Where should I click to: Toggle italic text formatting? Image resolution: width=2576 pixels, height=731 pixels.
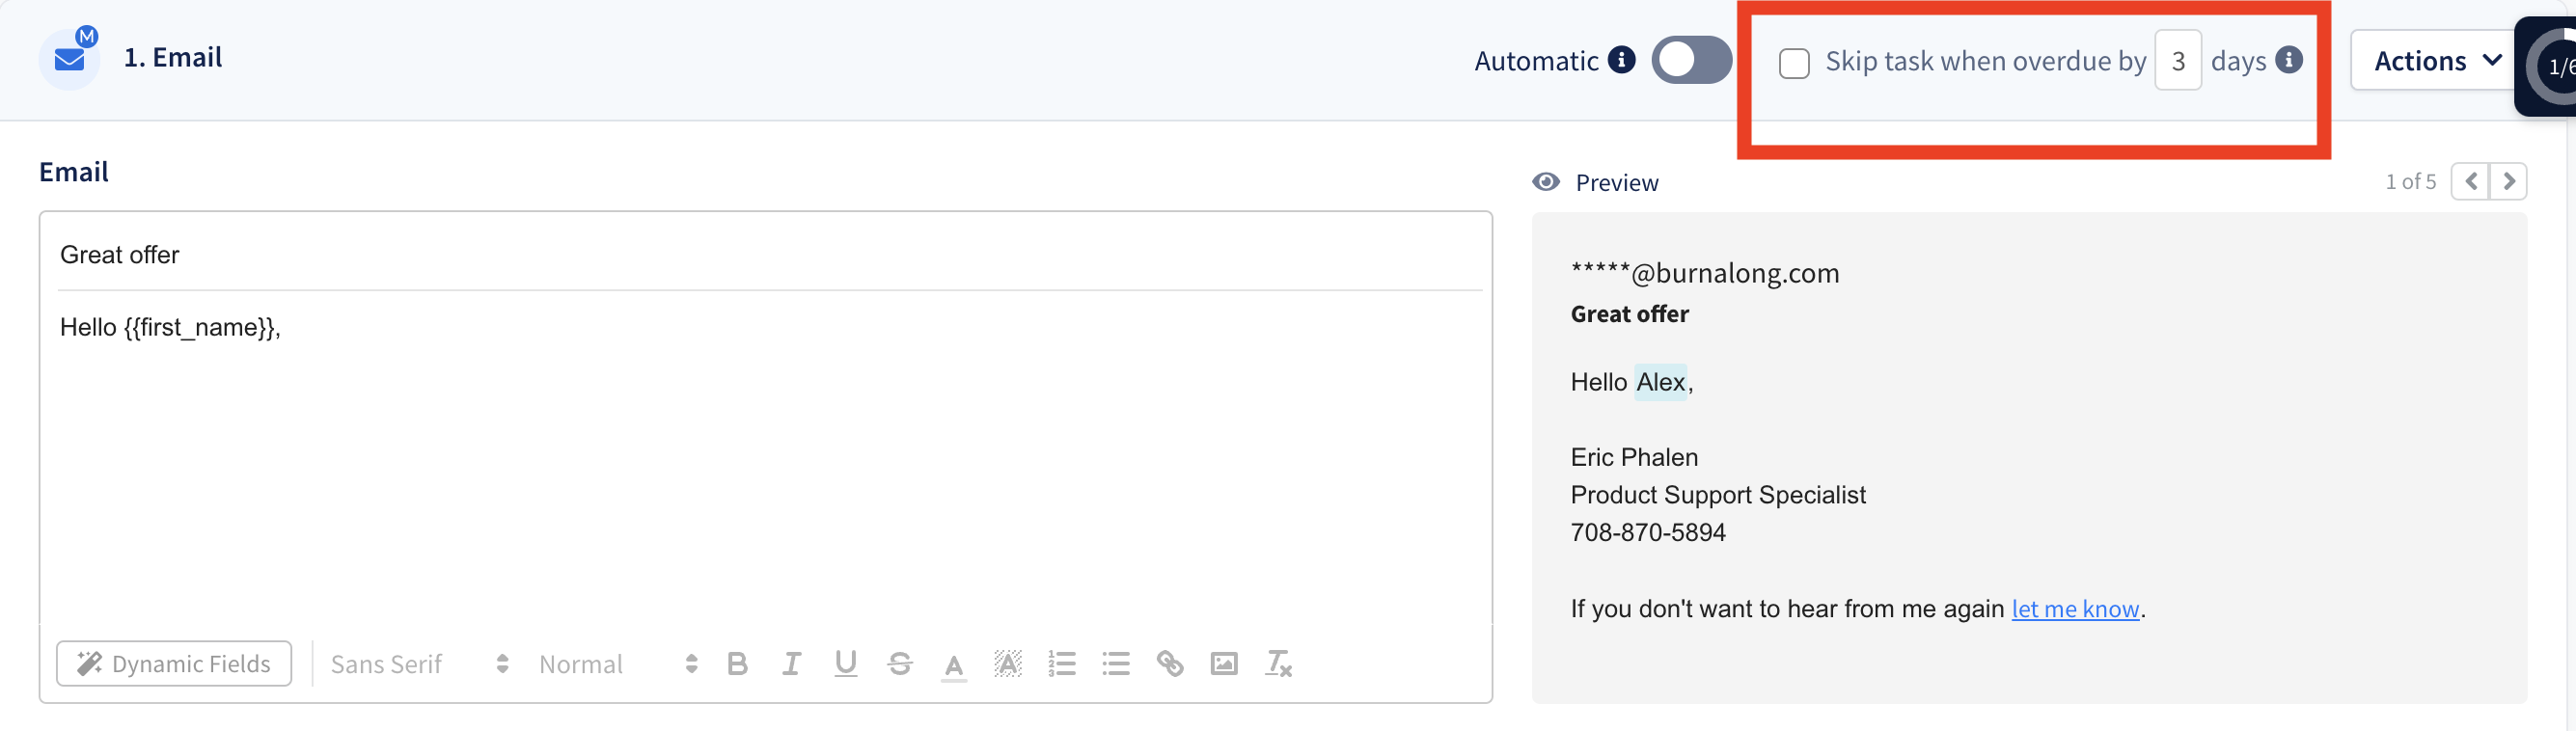click(791, 664)
